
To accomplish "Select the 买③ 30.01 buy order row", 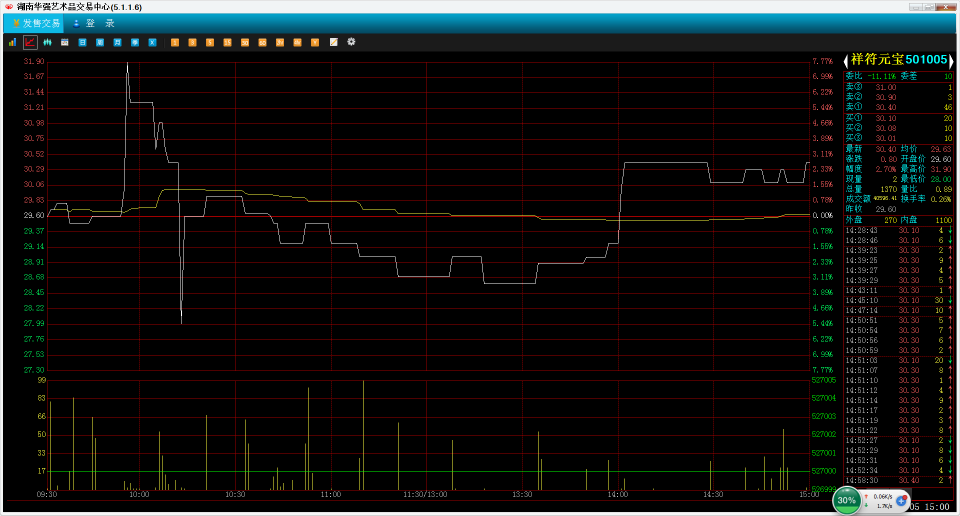I will click(x=899, y=138).
